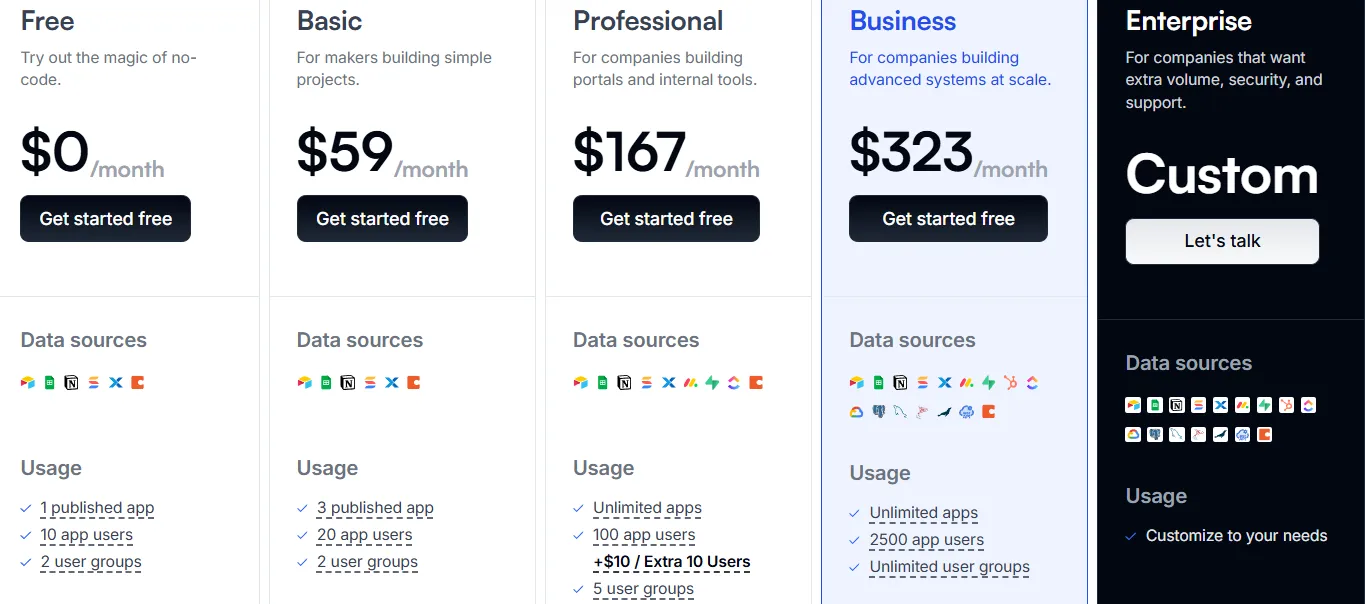
Task: Click the Supabase icon in Professional plan
Action: [x=712, y=382]
